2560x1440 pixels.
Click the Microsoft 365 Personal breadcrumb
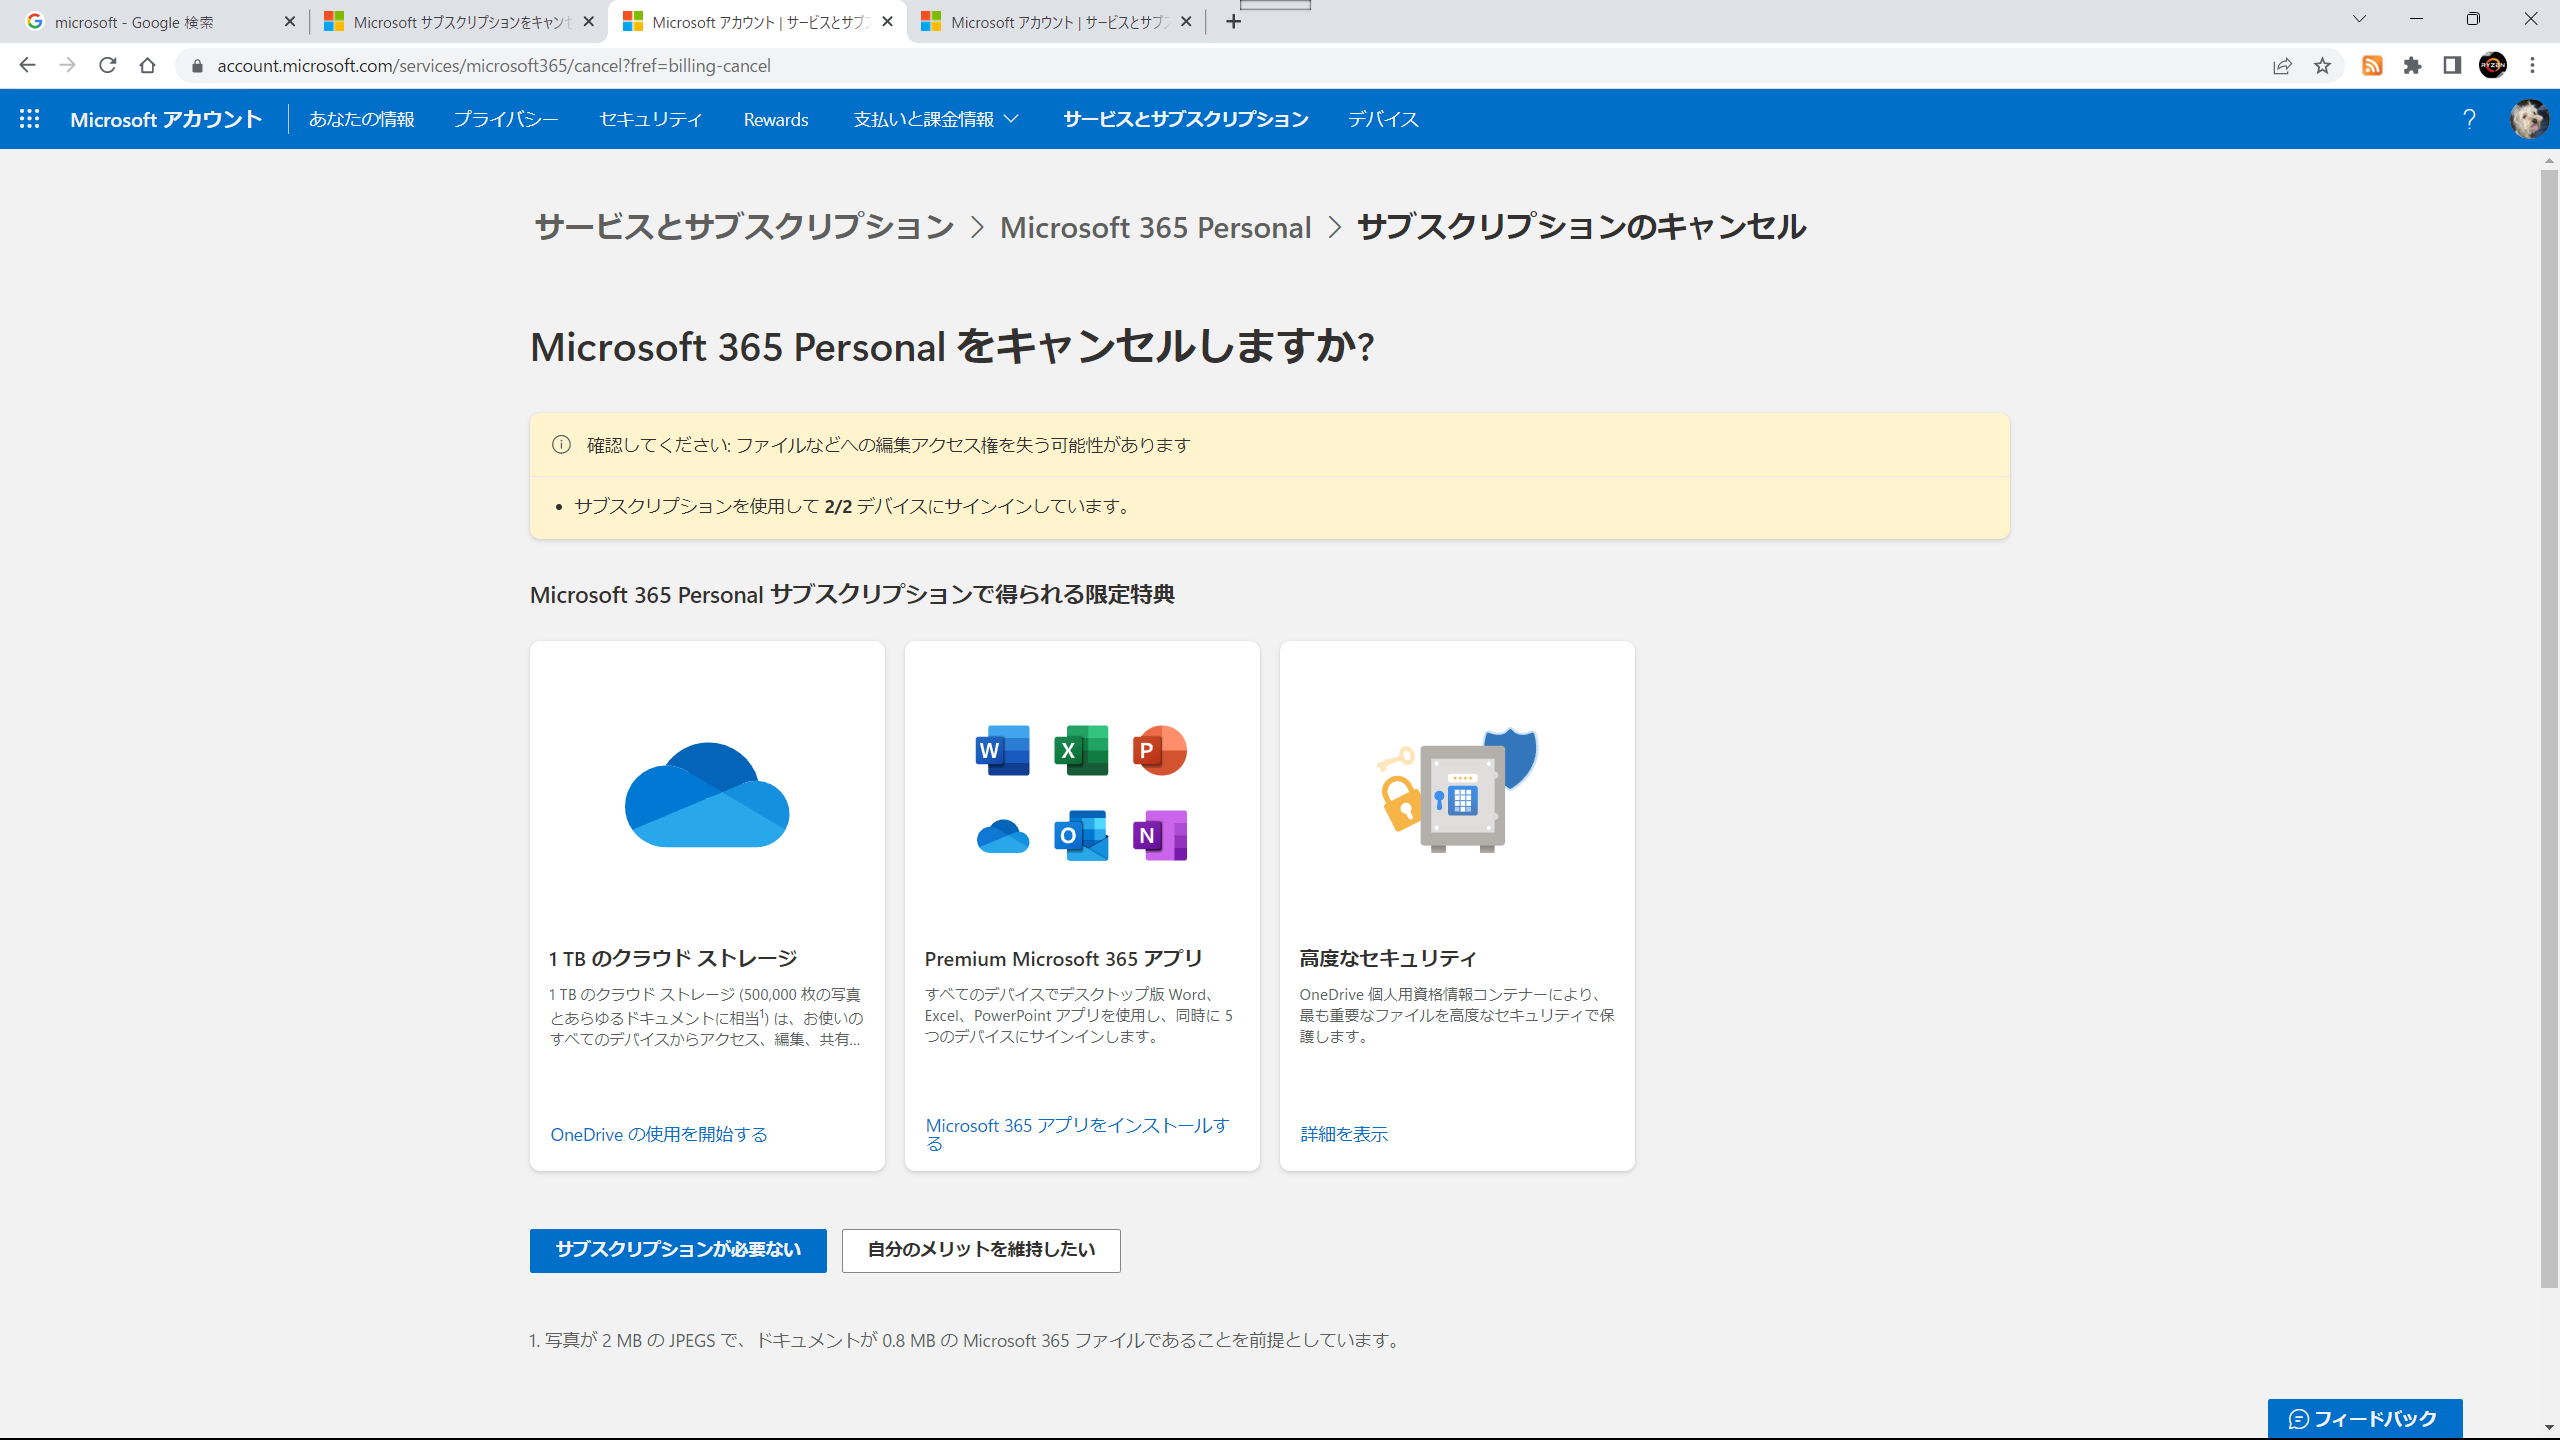coord(1155,227)
